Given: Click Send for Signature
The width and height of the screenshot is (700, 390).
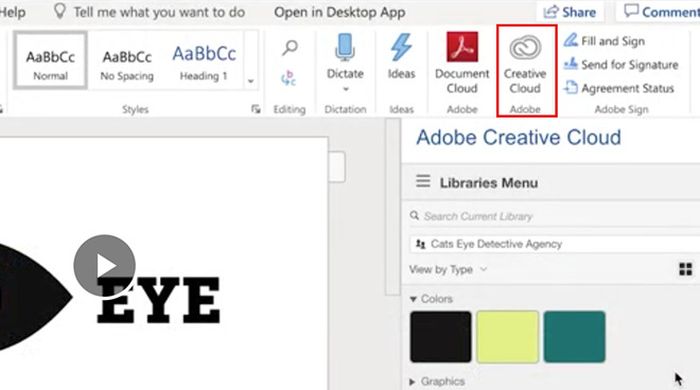Looking at the screenshot, I should pyautogui.click(x=621, y=65).
